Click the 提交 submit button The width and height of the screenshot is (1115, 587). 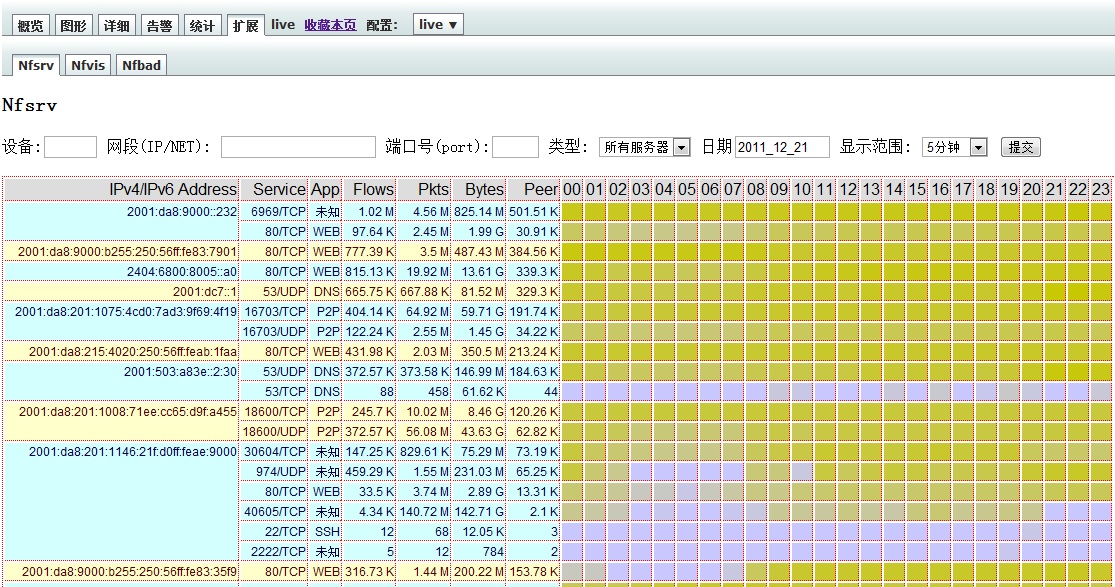[1021, 147]
